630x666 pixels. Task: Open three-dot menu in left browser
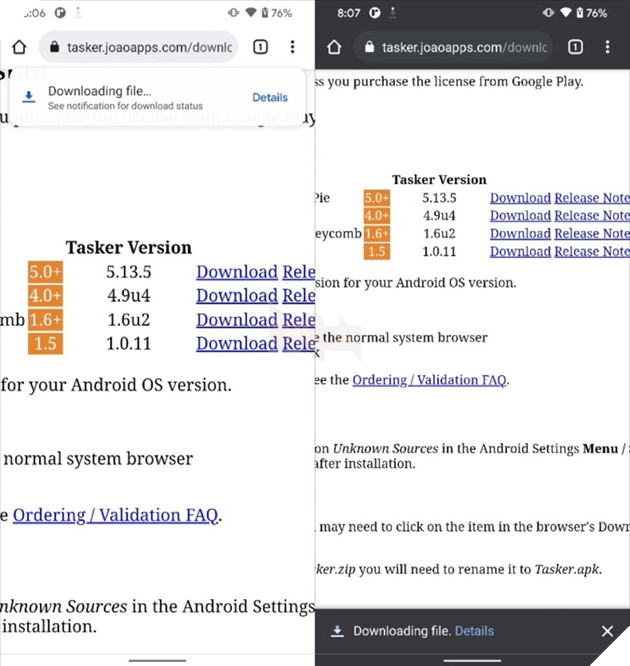(292, 47)
